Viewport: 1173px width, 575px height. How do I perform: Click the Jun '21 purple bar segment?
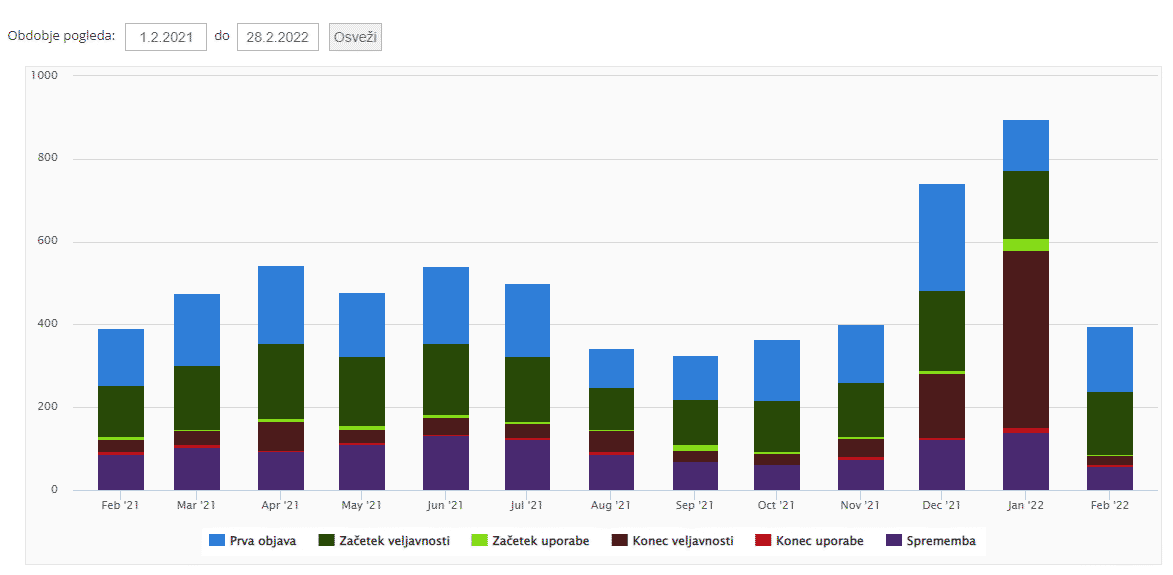(x=445, y=462)
